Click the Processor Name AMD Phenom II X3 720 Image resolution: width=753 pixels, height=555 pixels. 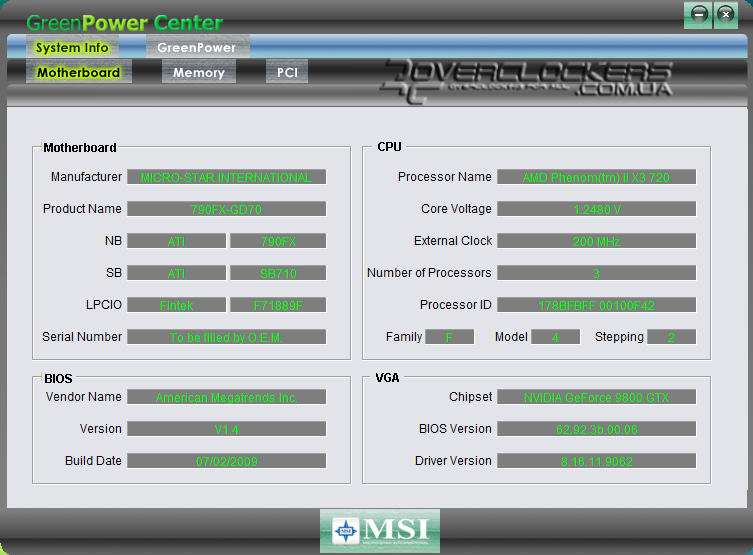pyautogui.click(x=596, y=177)
